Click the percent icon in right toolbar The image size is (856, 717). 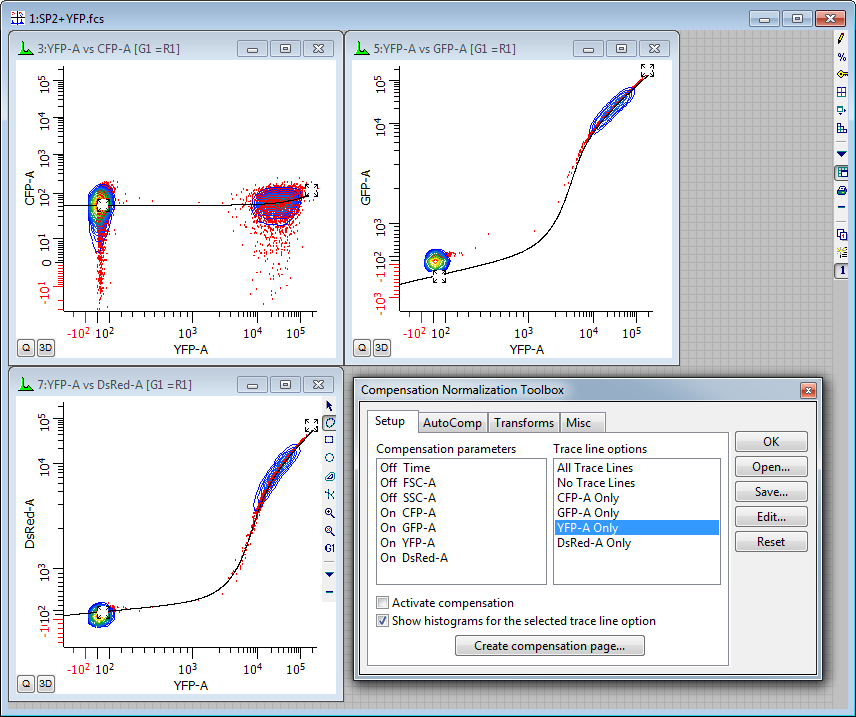click(x=842, y=57)
